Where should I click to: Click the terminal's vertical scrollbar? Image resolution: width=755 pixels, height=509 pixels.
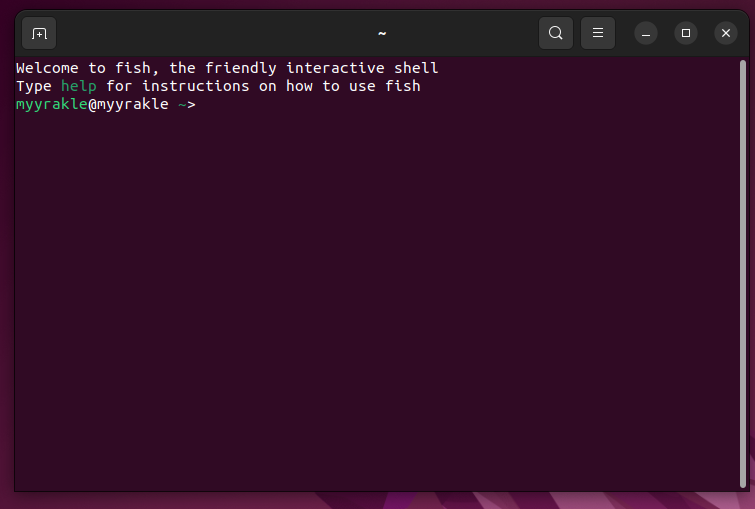742,270
